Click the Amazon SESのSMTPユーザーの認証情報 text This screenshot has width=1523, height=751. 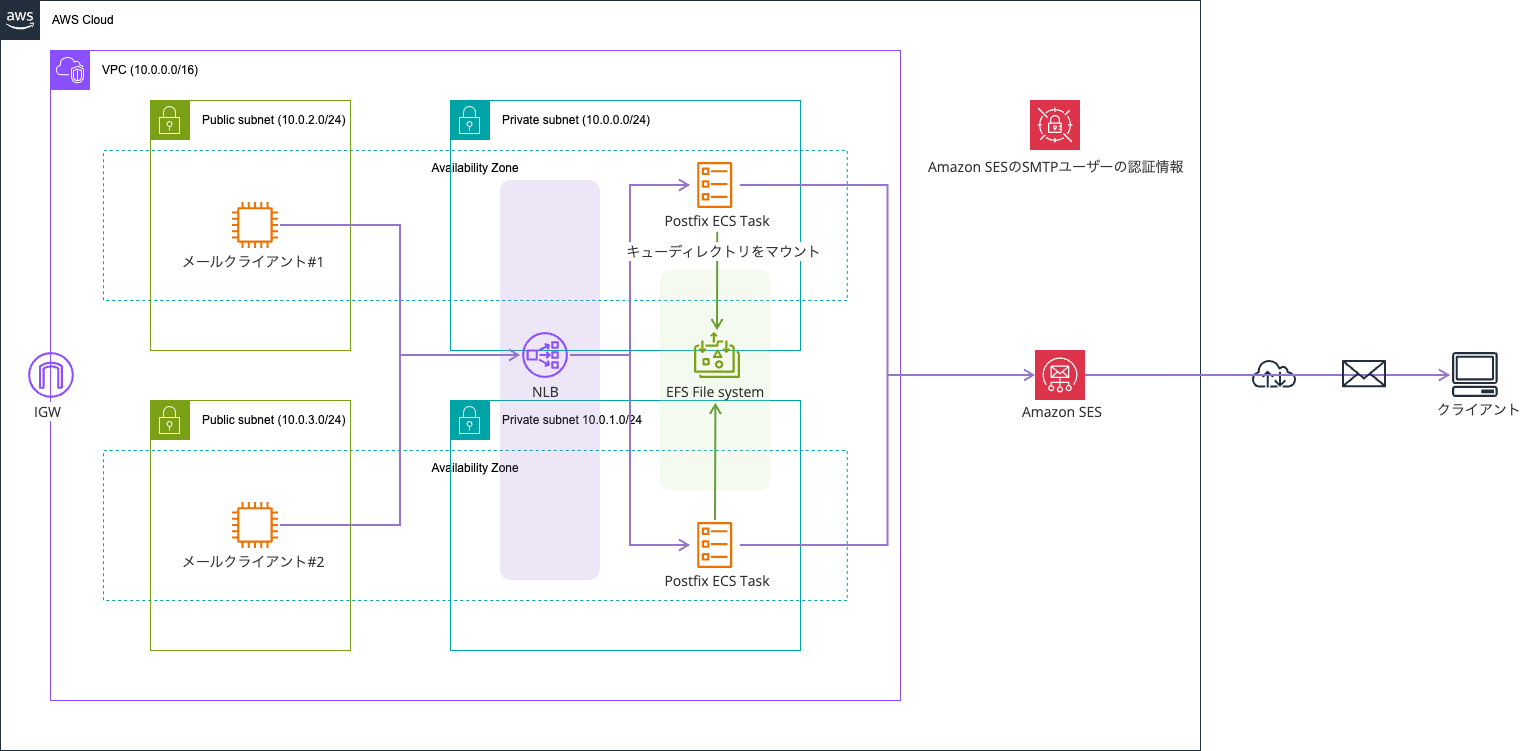[1055, 167]
